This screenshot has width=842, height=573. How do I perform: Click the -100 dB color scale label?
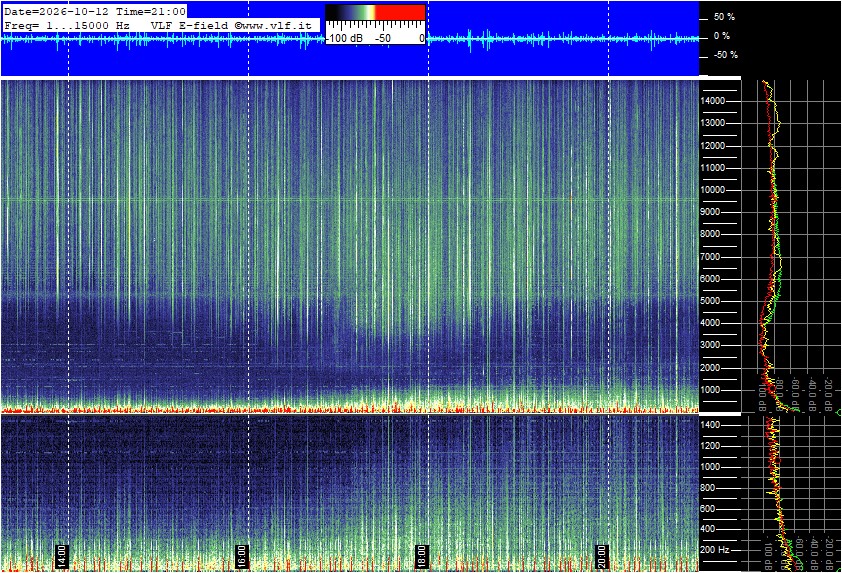[x=344, y=39]
